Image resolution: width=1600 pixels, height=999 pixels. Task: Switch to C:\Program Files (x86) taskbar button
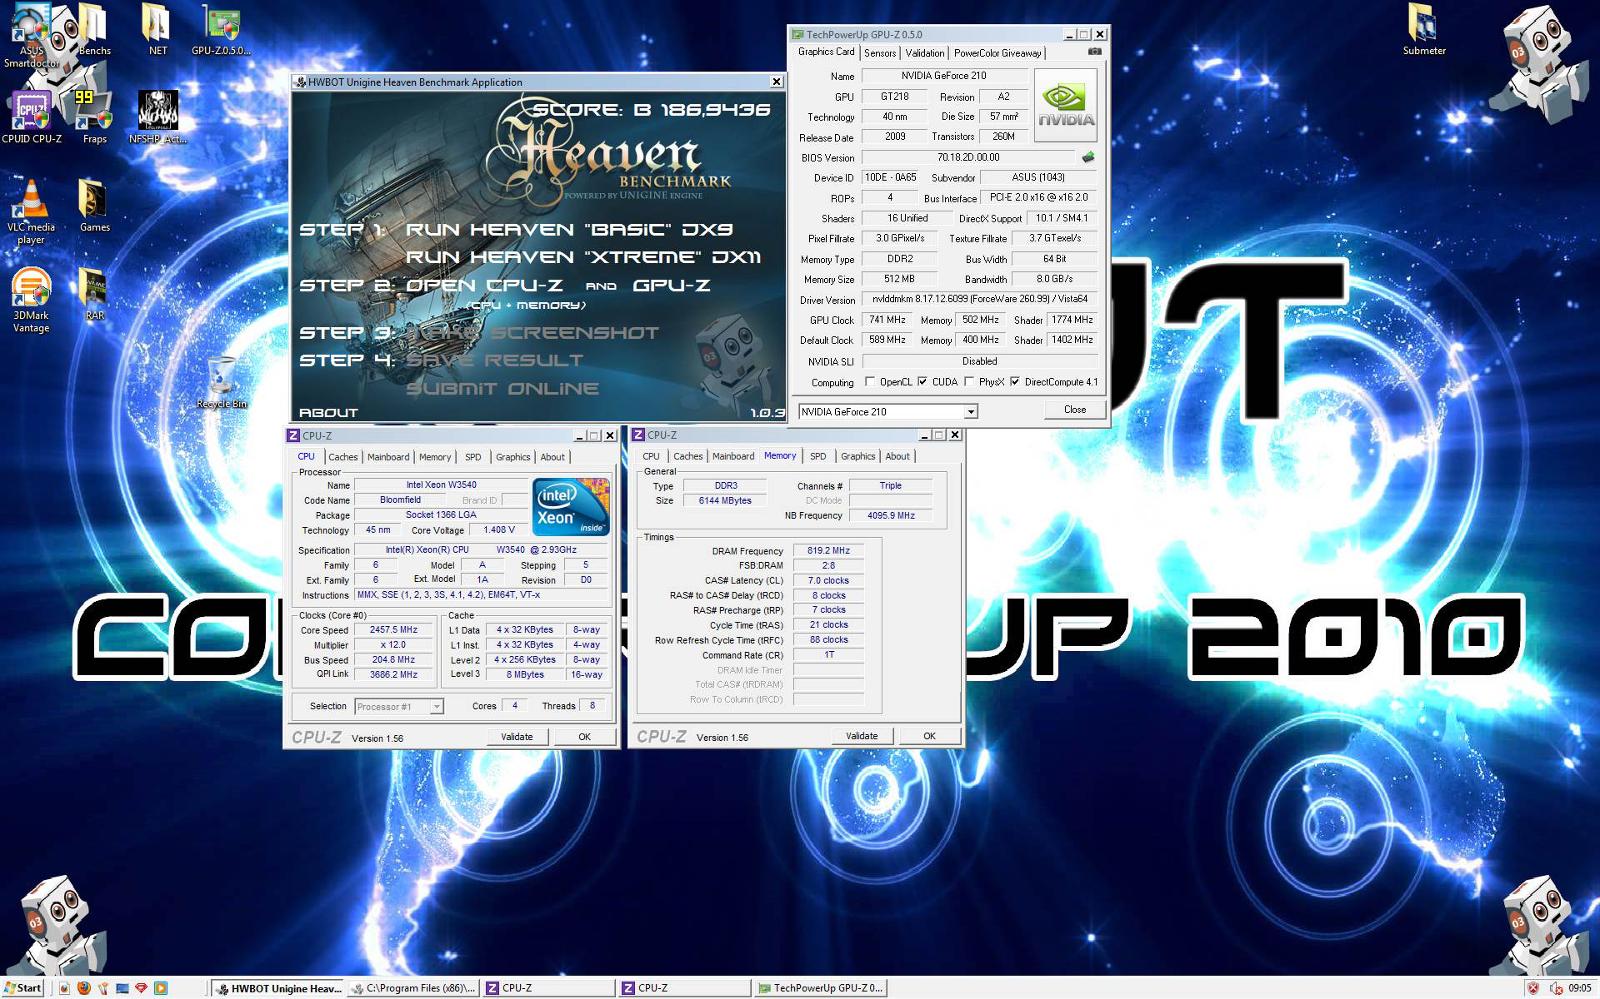click(x=413, y=988)
